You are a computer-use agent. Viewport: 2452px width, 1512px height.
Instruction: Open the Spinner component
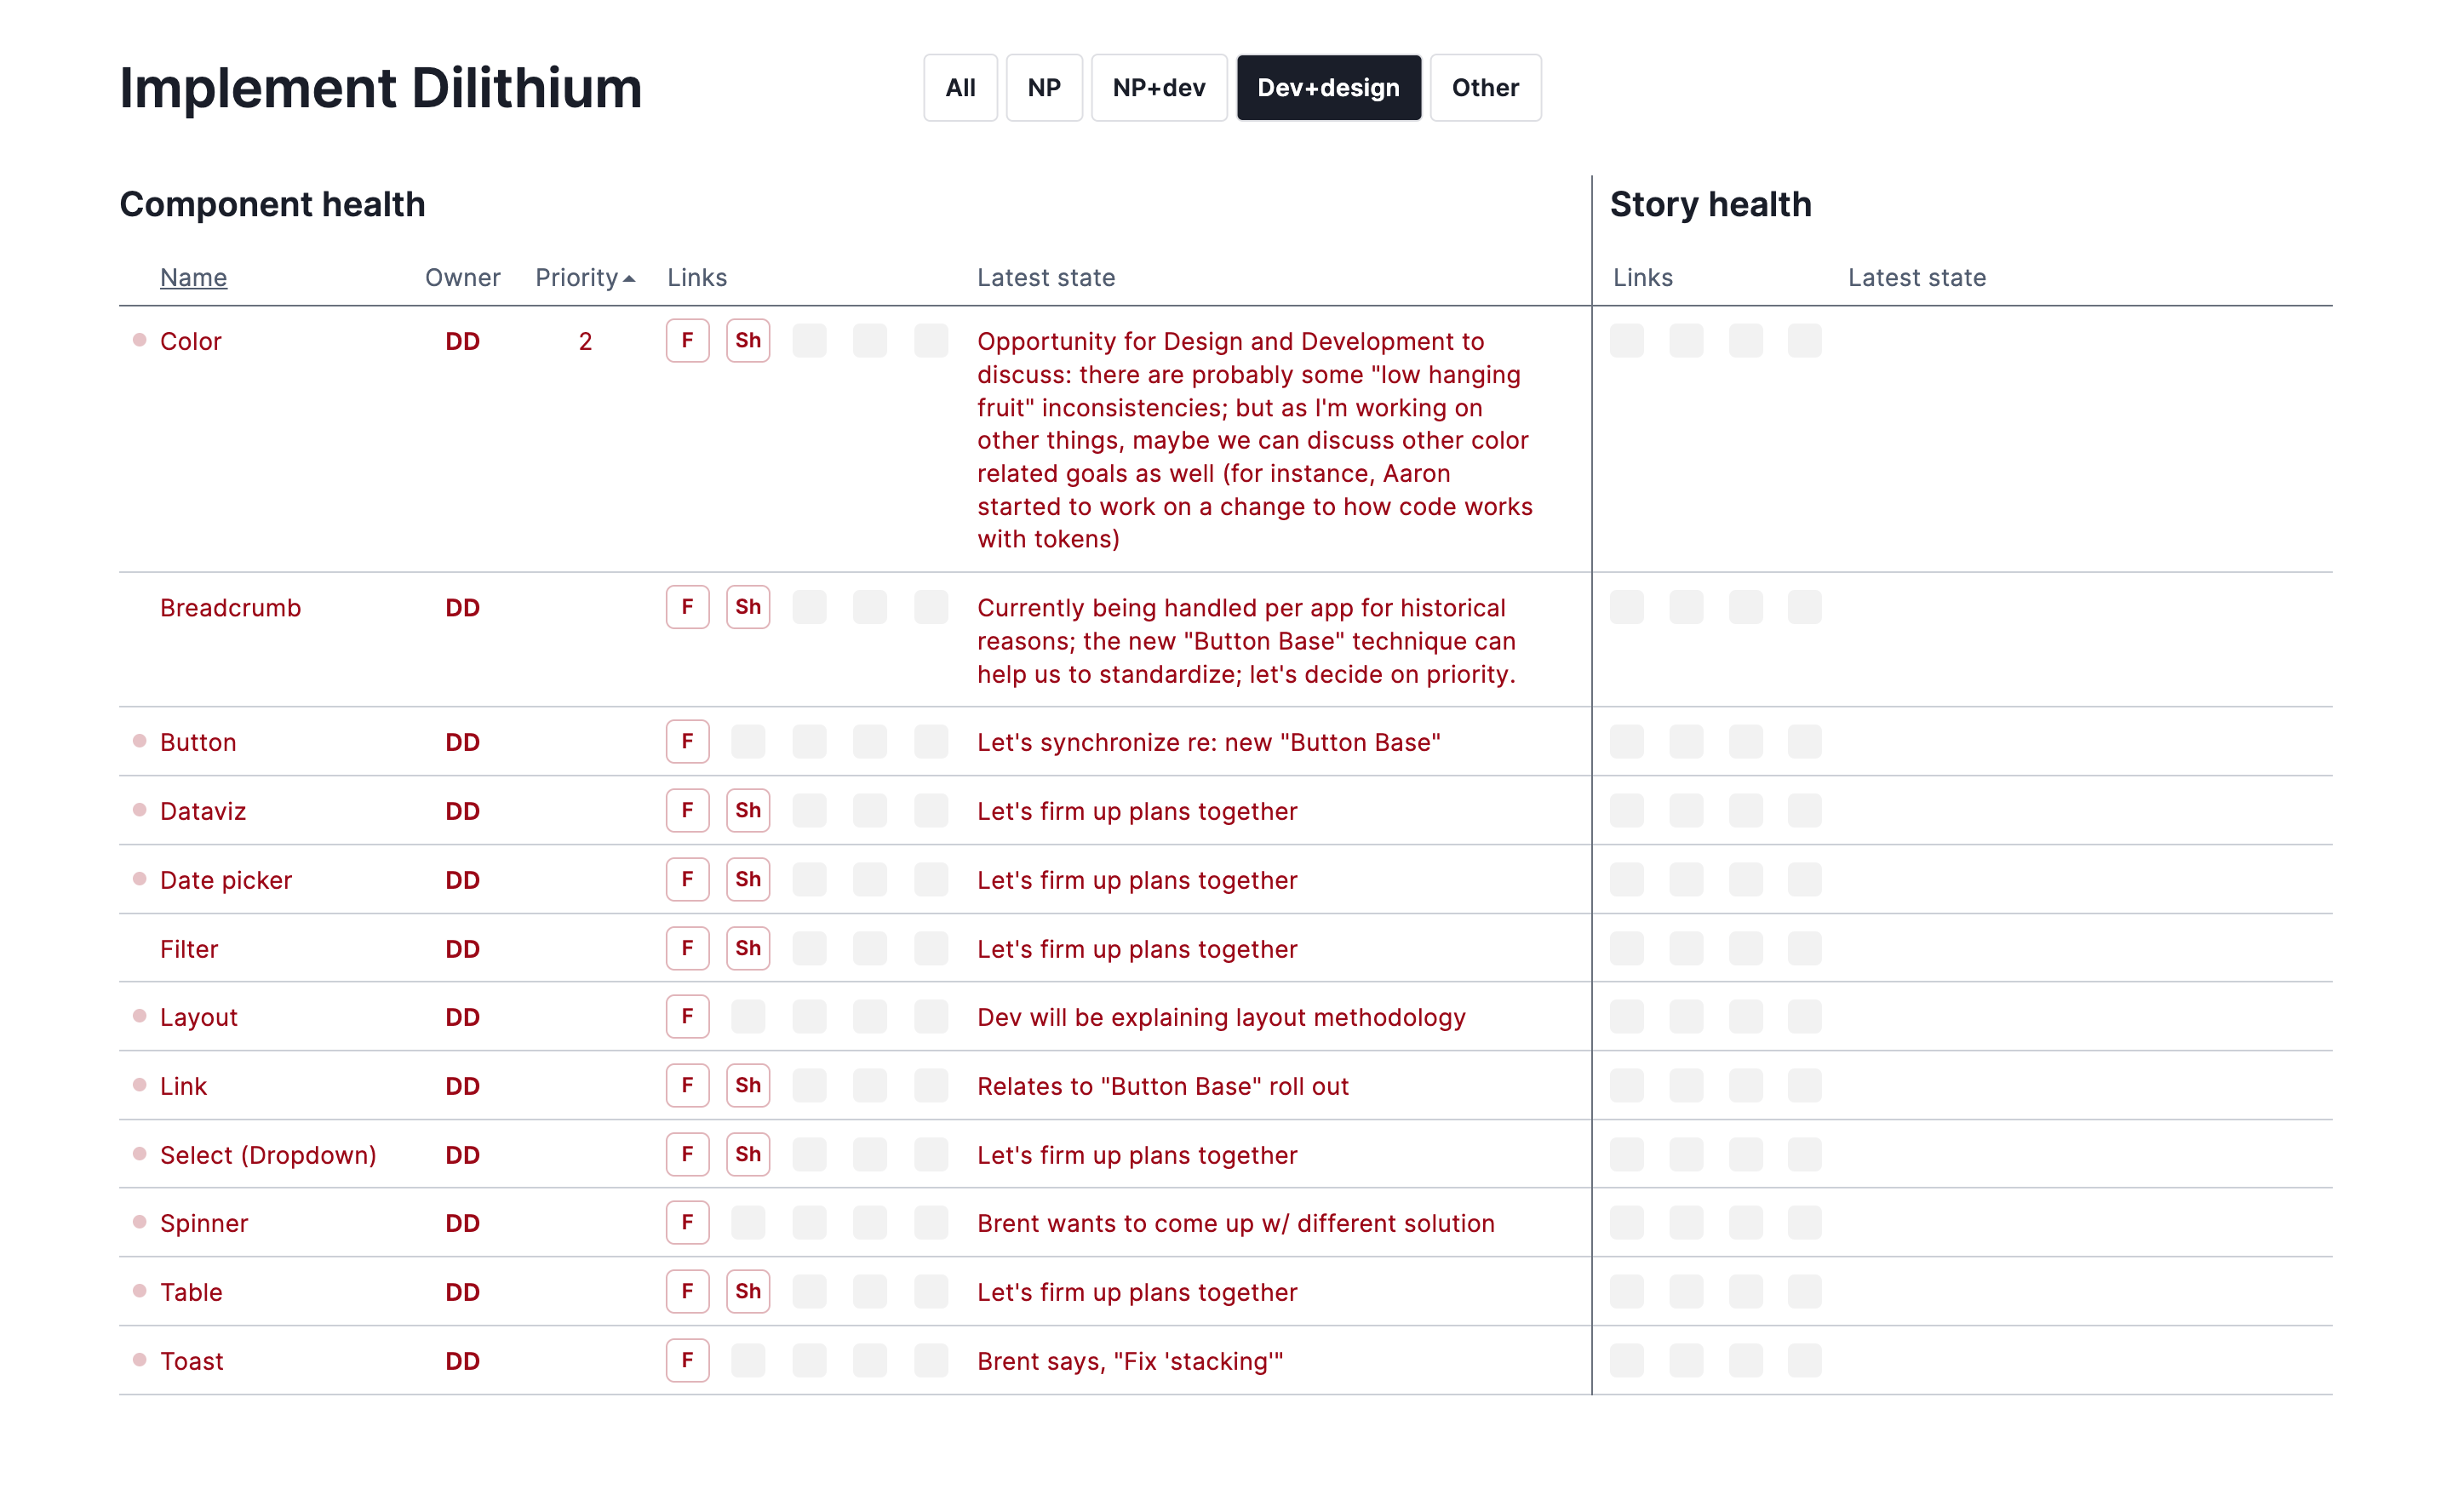(x=204, y=1224)
